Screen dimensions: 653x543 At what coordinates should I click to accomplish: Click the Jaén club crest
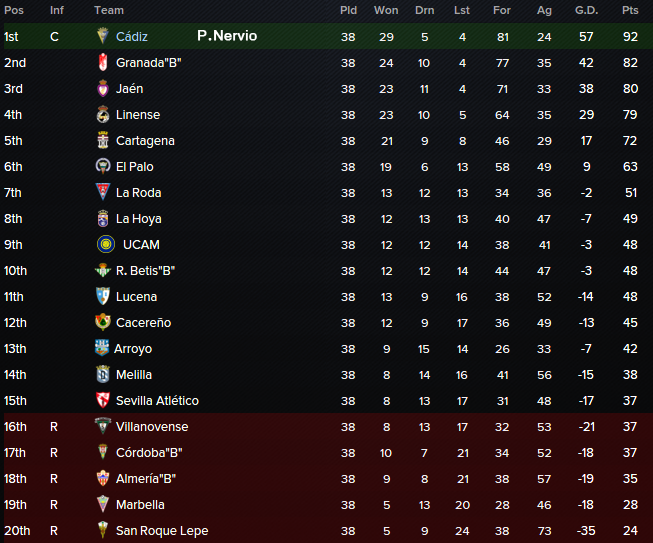click(x=102, y=88)
